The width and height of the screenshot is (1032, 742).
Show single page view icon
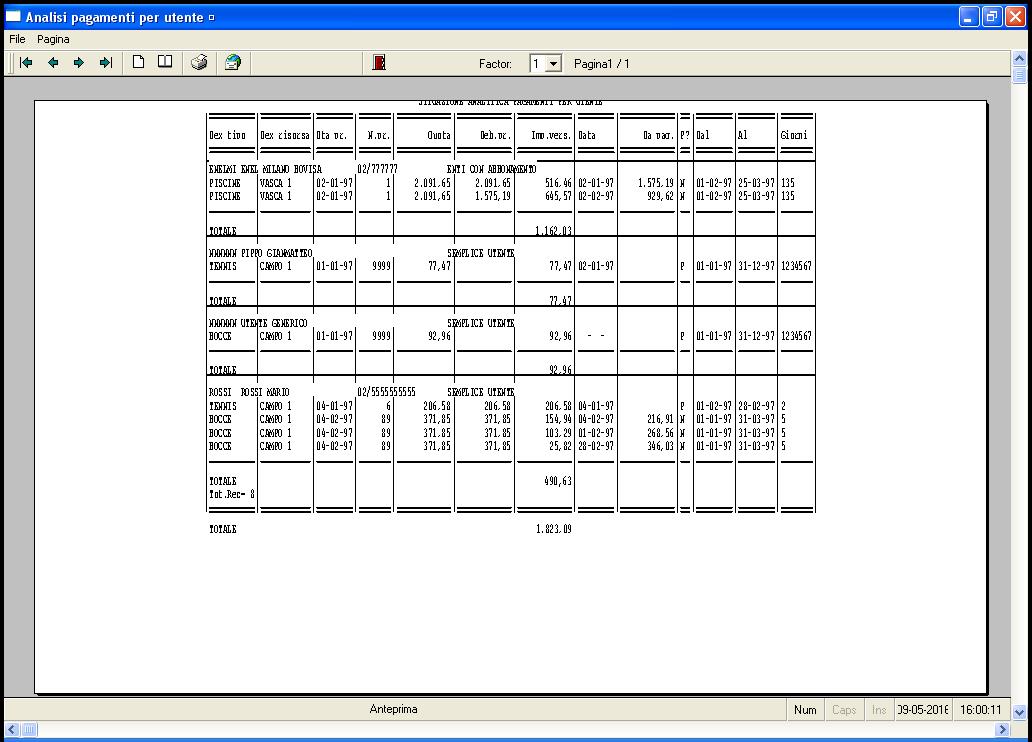138,63
